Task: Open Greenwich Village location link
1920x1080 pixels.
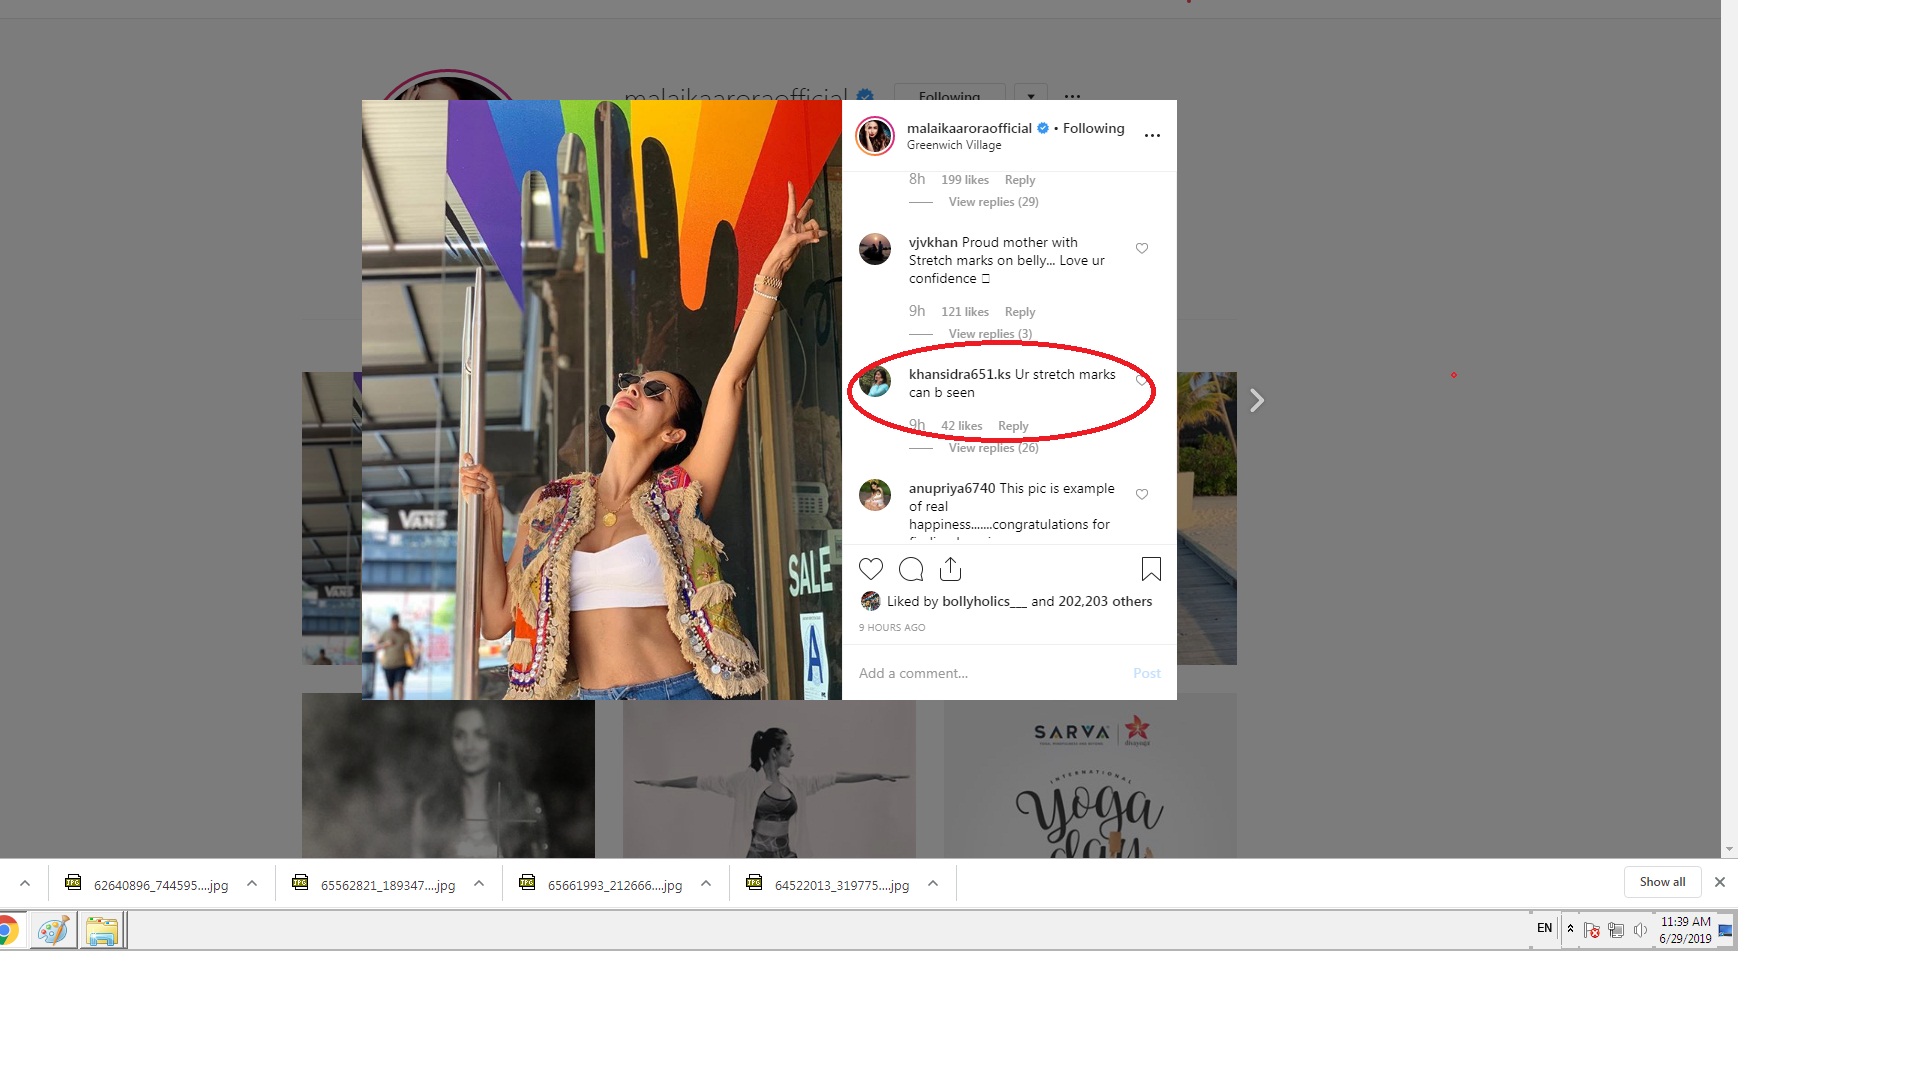Action: [954, 145]
